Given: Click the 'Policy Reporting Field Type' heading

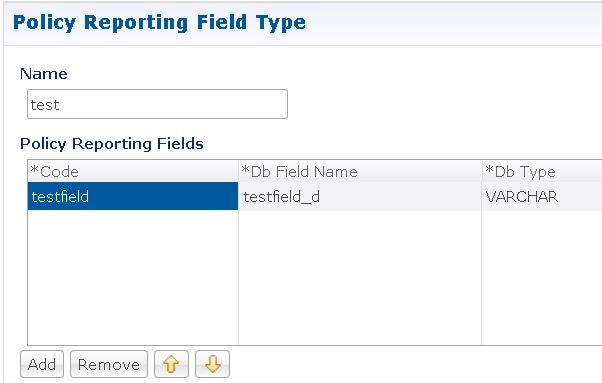Looking at the screenshot, I should 159,23.
